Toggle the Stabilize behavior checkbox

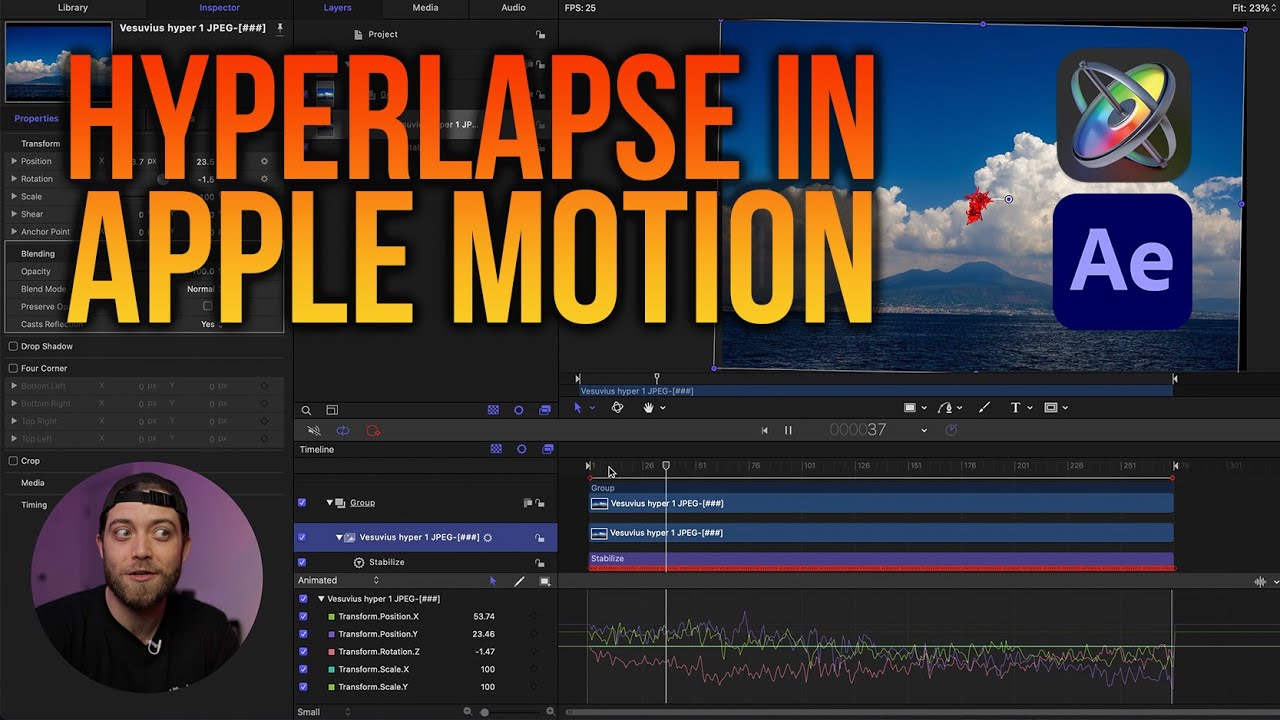(302, 562)
